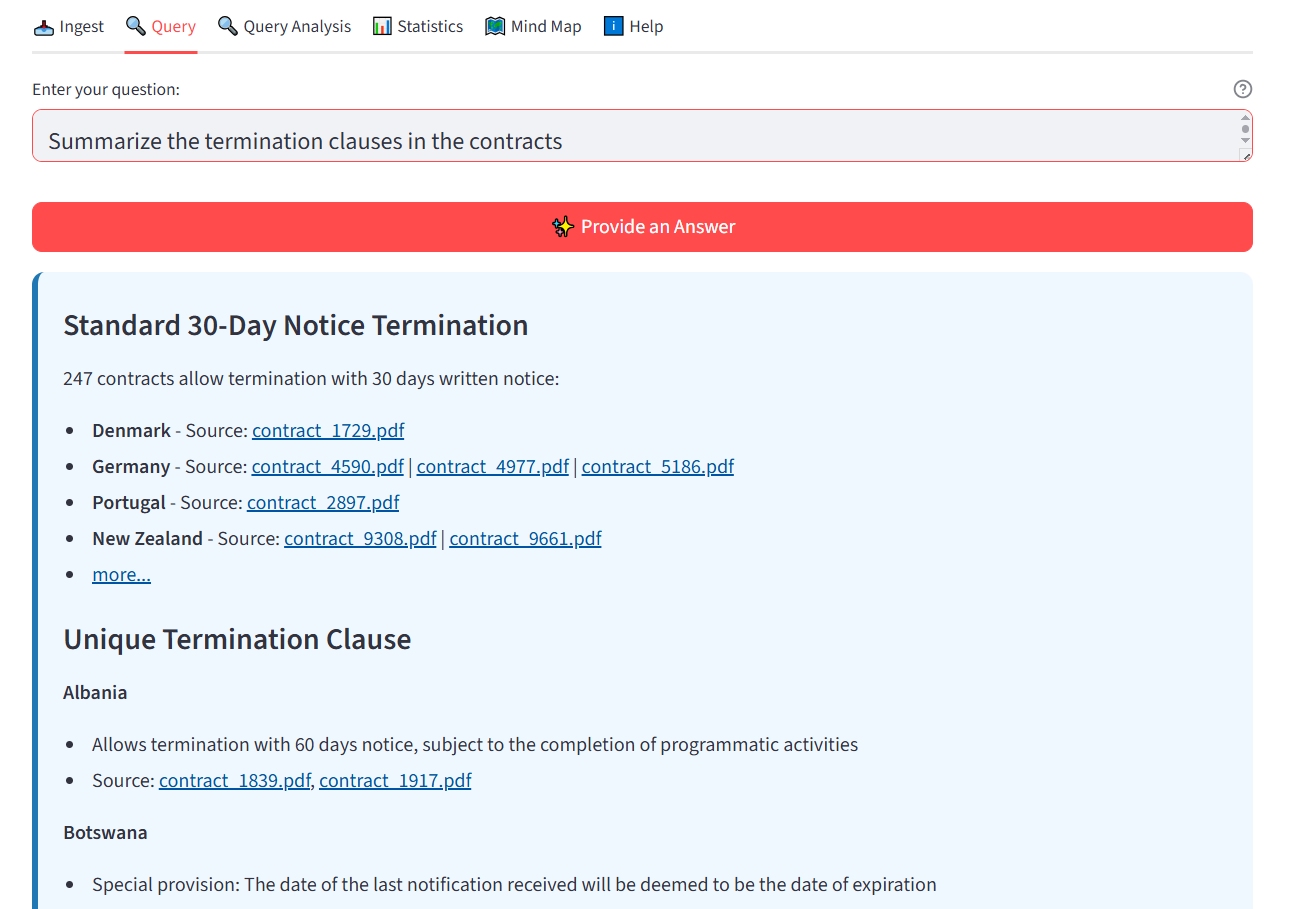
Task: Click the question box scroll-up arrow
Action: point(1244,118)
